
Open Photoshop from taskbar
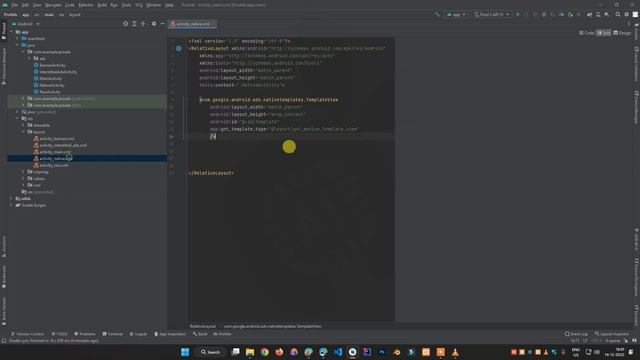click(382, 352)
